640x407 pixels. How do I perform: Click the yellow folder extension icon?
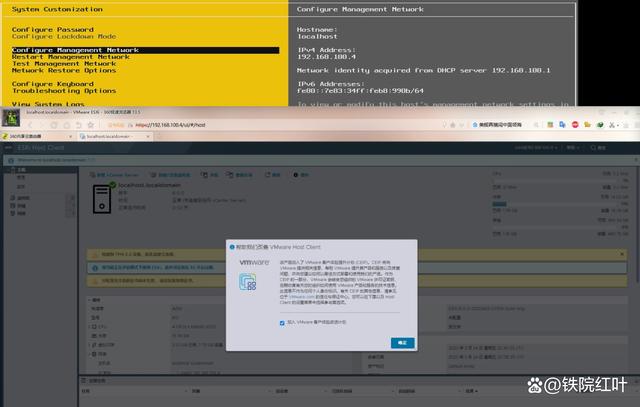[x=587, y=125]
